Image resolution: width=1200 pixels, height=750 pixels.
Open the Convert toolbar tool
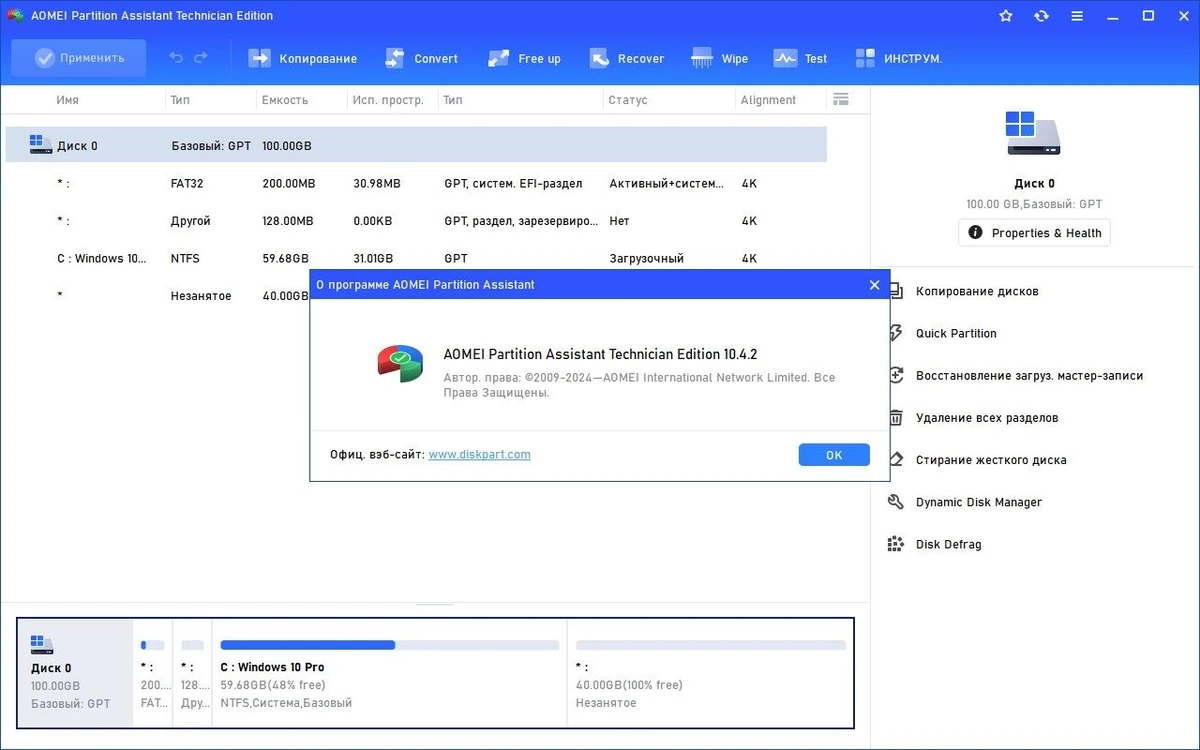421,58
